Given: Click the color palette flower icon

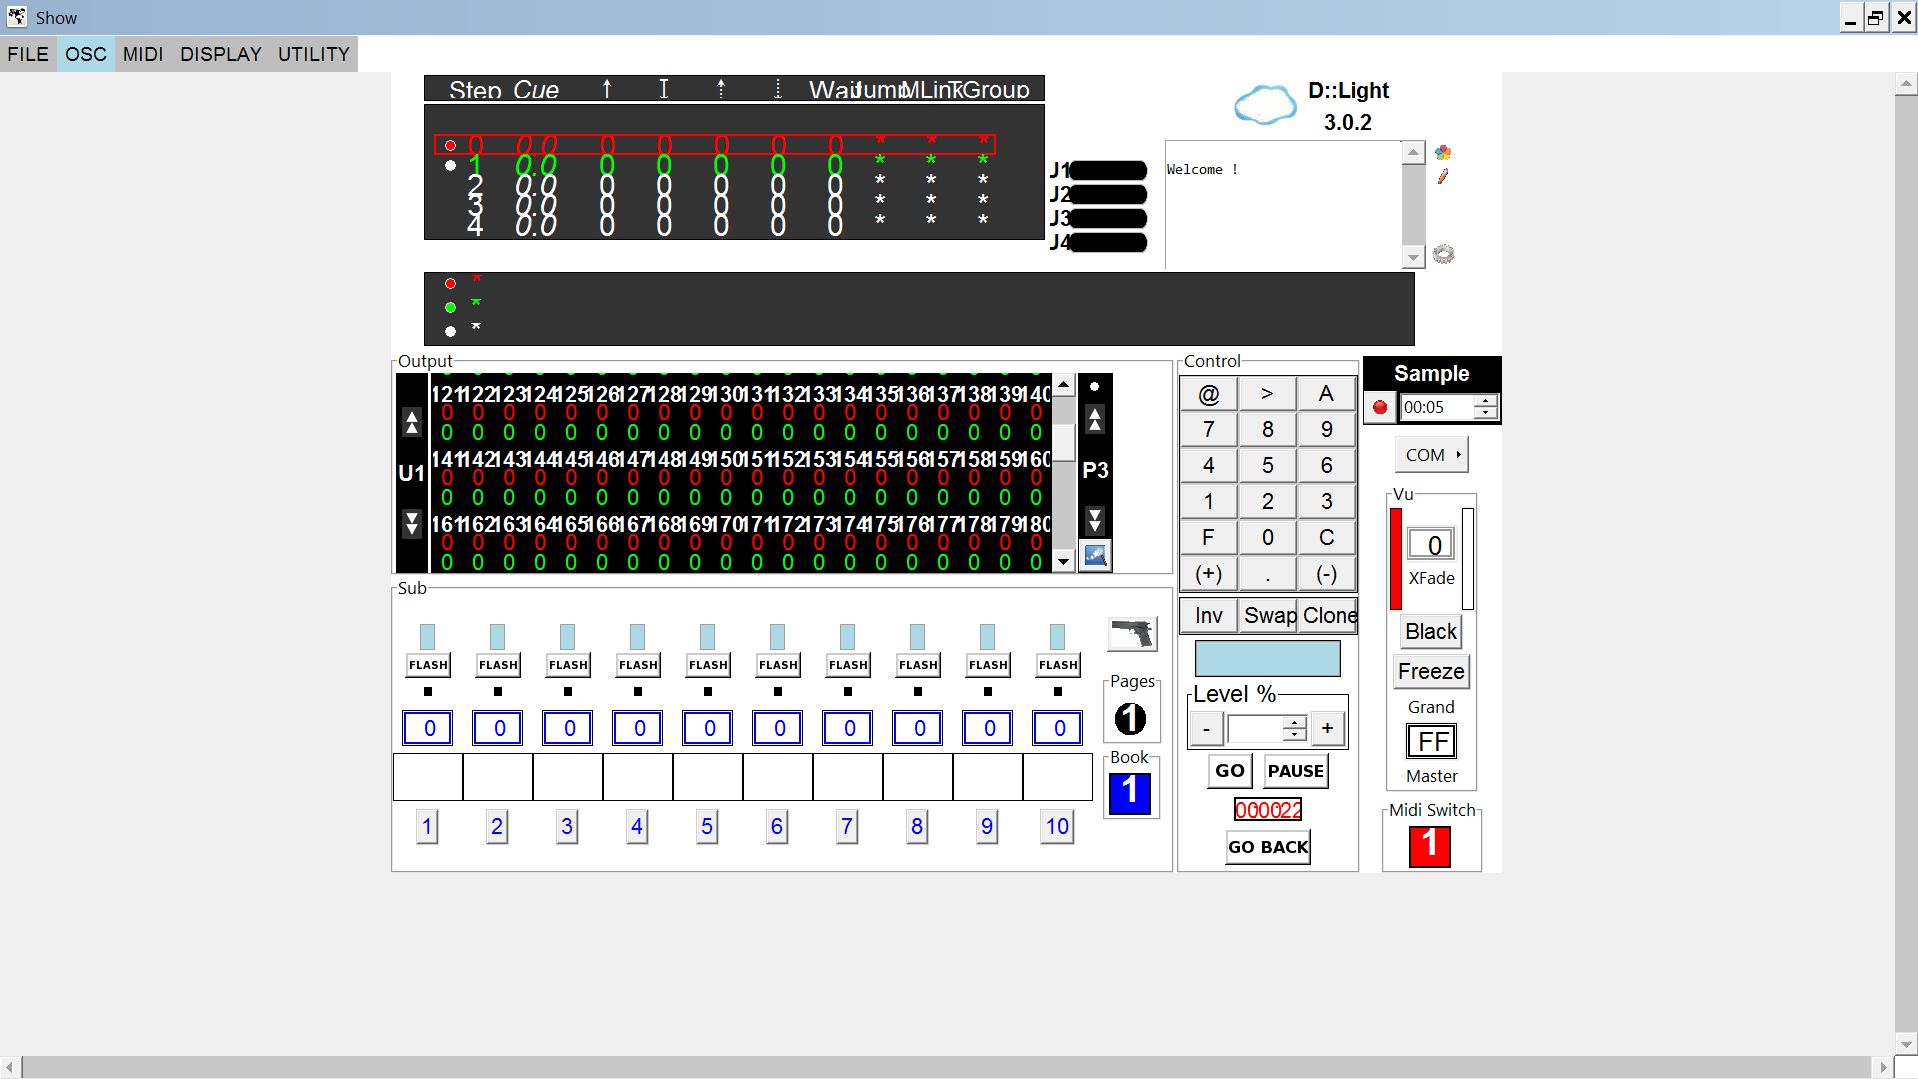Looking at the screenshot, I should coord(1442,152).
